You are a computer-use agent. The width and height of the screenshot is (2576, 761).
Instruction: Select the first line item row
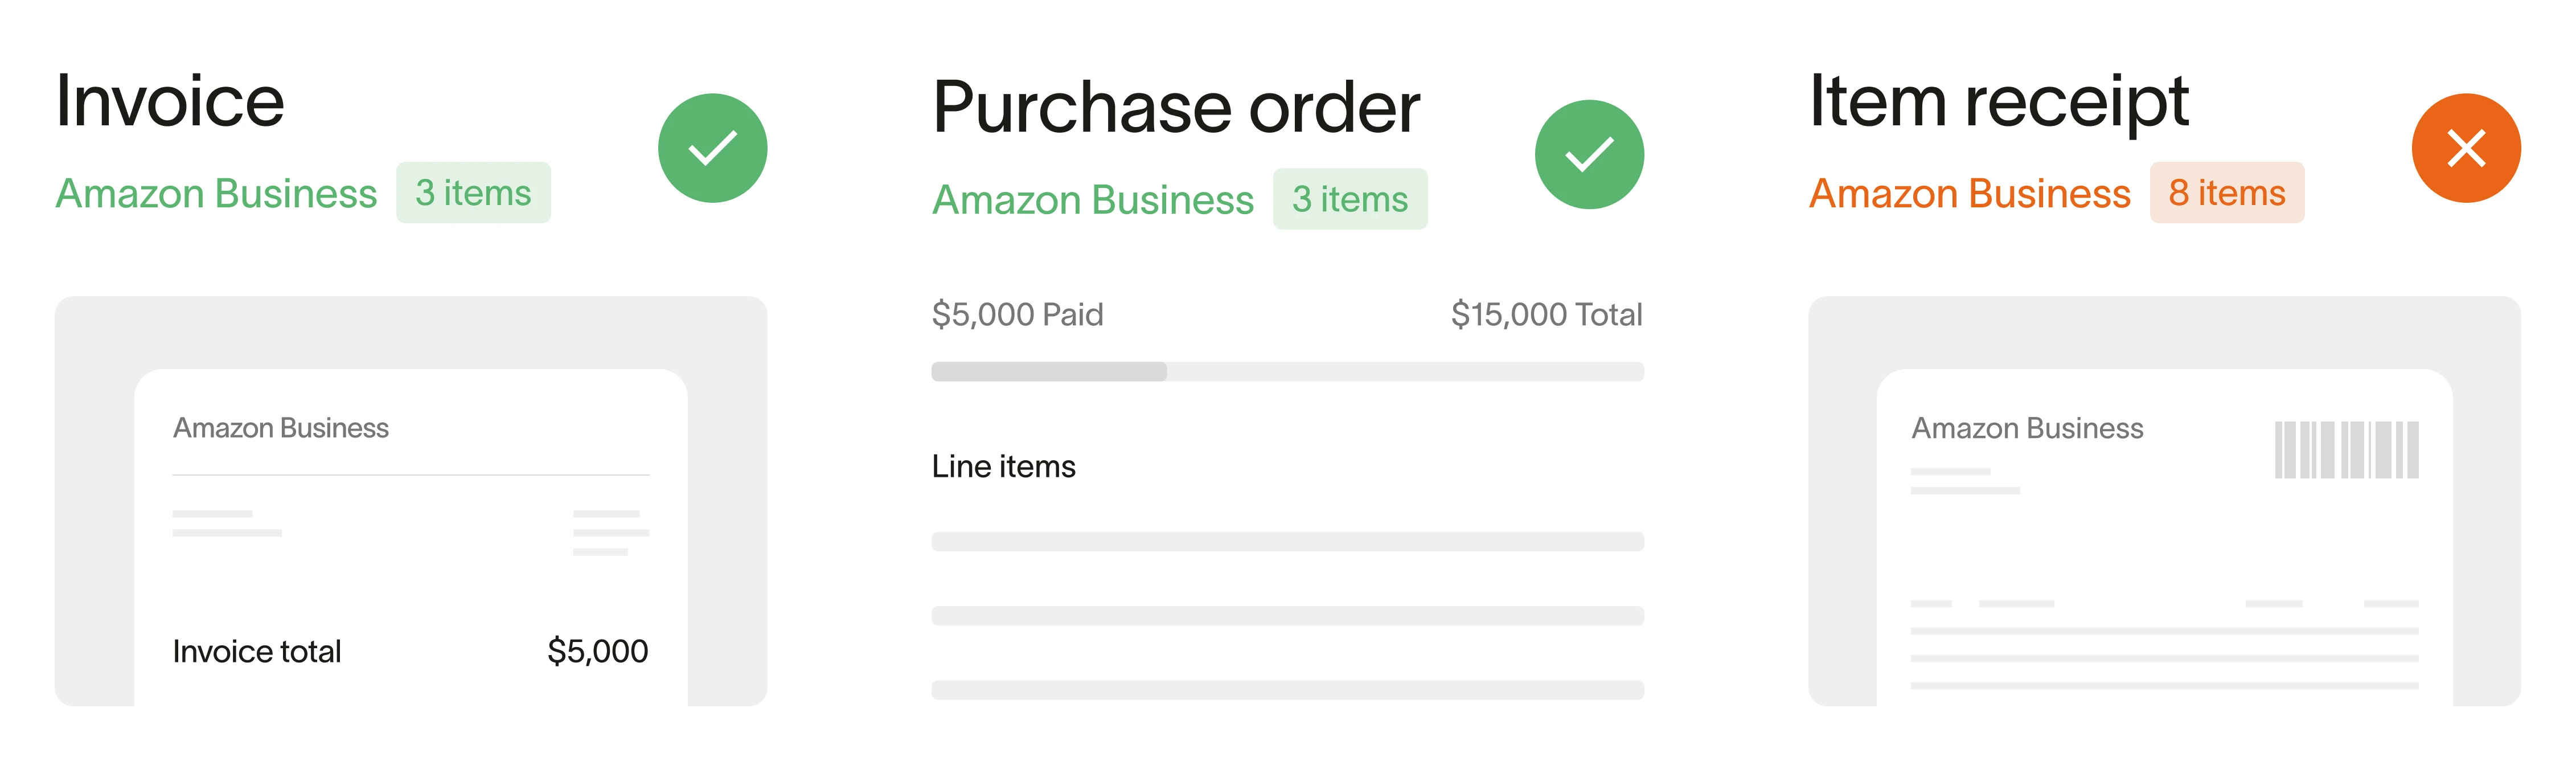[x=1287, y=542]
